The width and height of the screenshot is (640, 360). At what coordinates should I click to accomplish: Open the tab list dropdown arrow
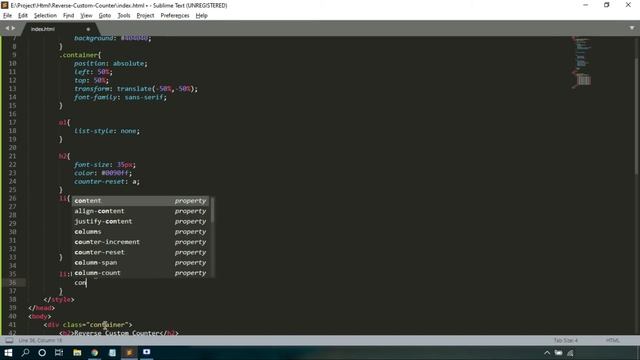632,28
